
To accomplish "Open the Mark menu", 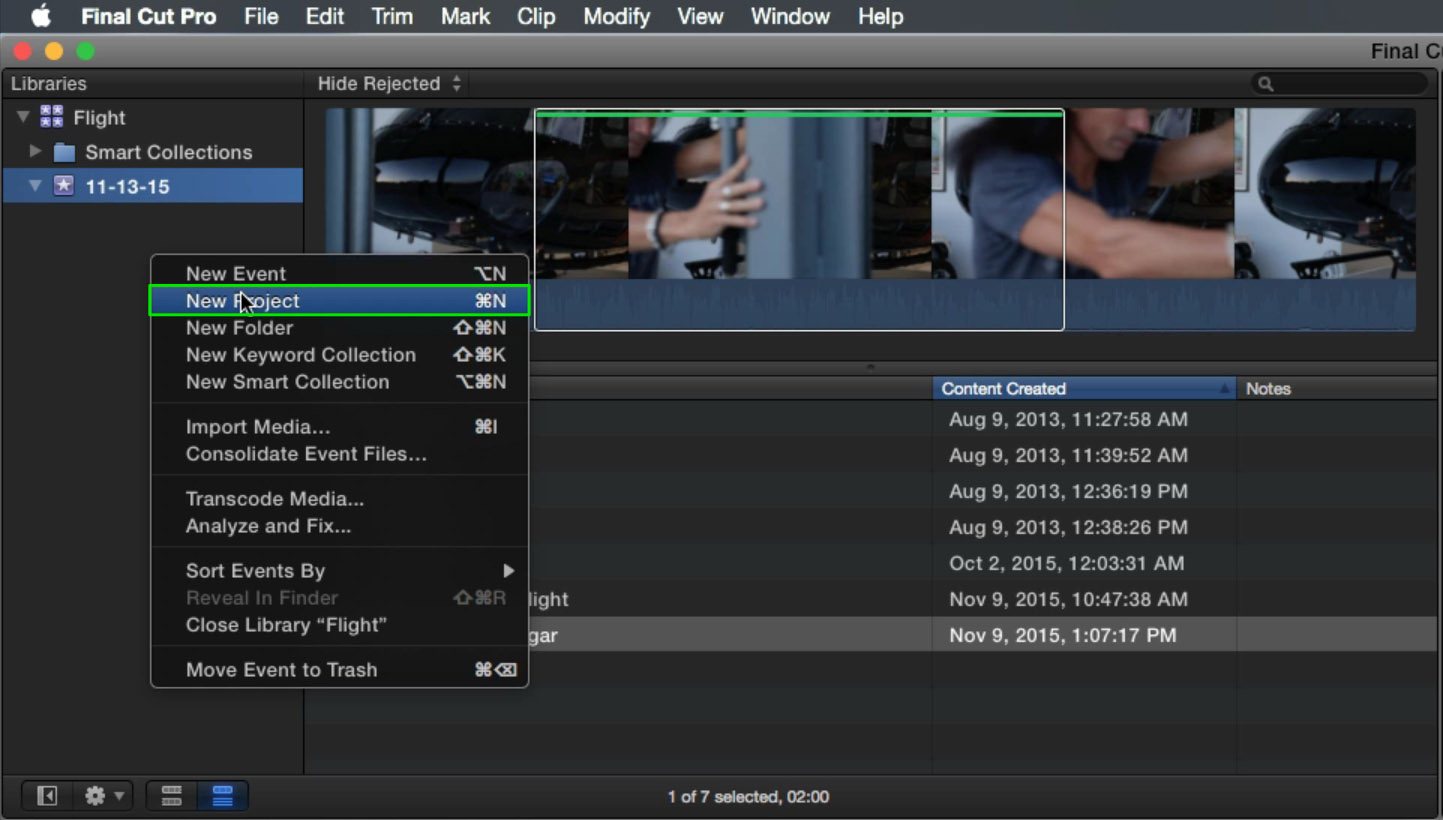I will click(x=465, y=16).
